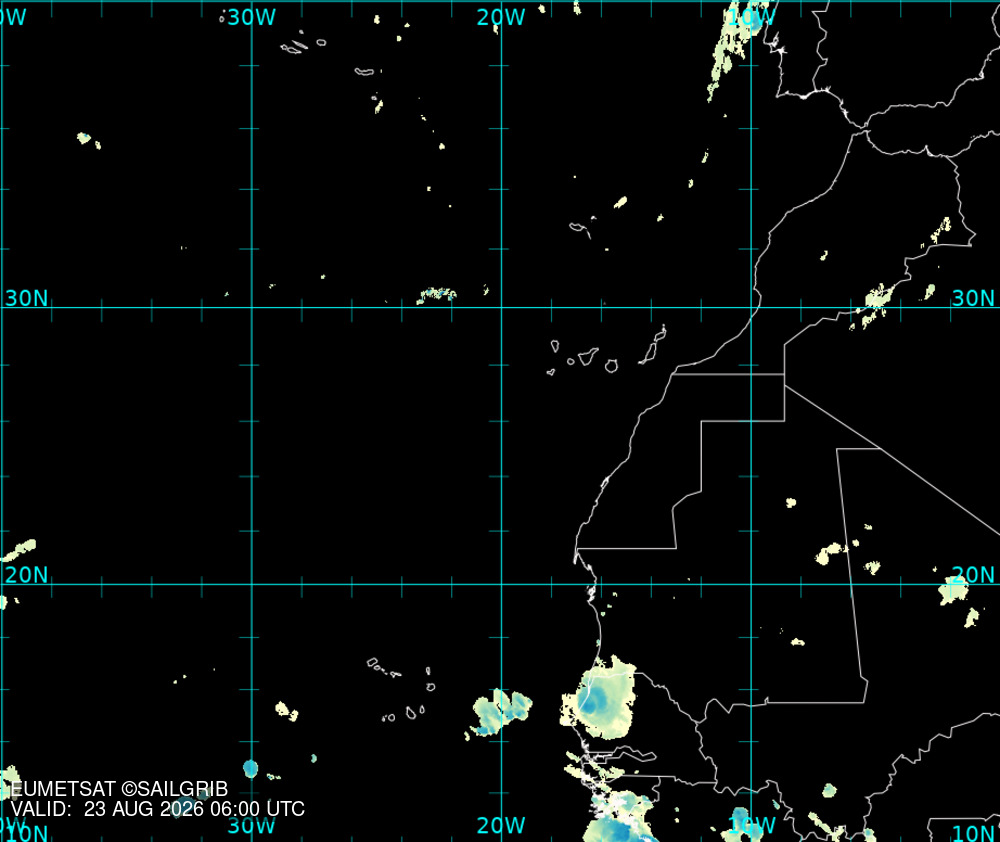1000x842 pixels.
Task: Click the 20N latitude label on left edge
Action: 26,575
